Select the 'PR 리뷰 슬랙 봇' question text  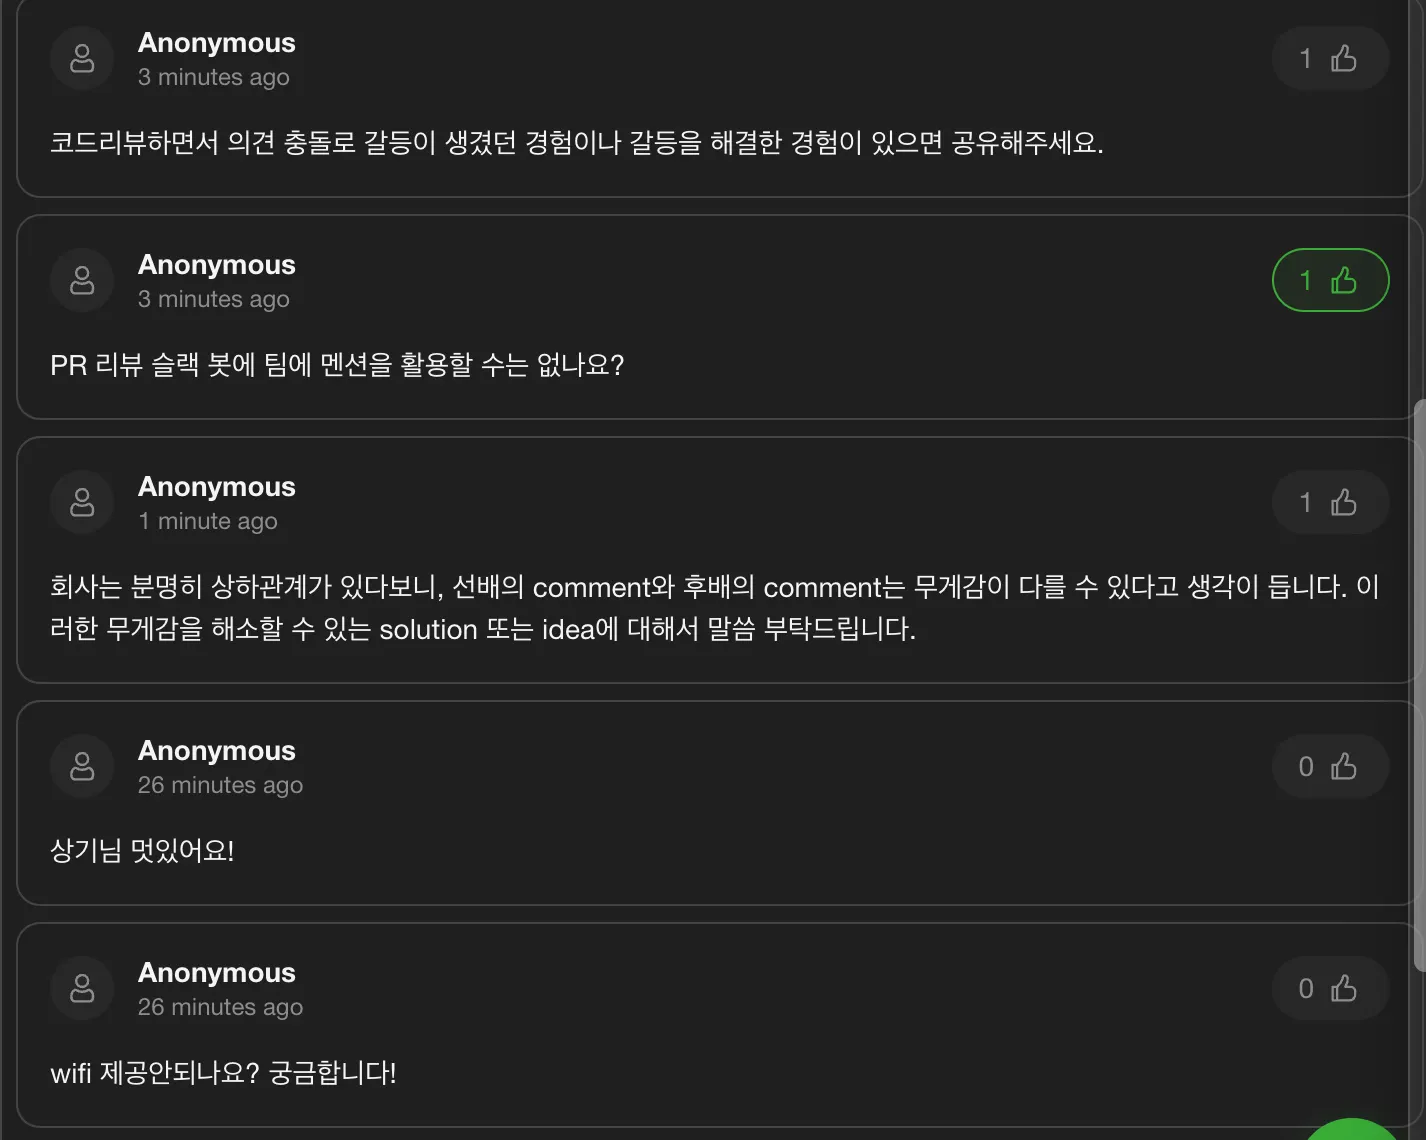pos(337,365)
